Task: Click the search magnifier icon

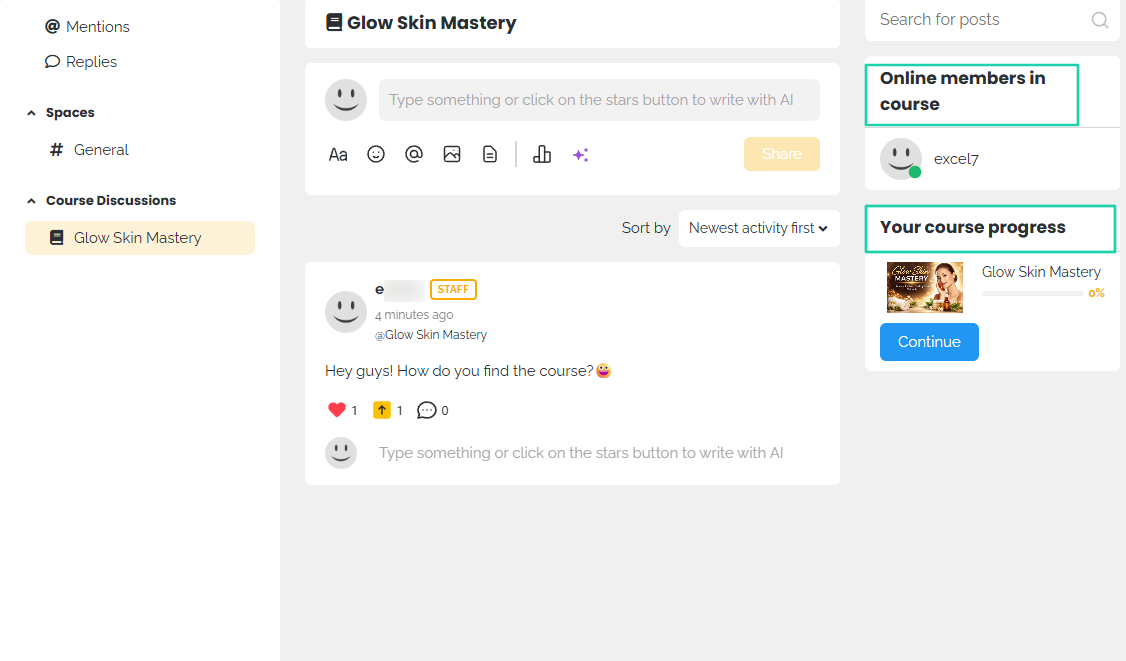Action: pos(1099,20)
